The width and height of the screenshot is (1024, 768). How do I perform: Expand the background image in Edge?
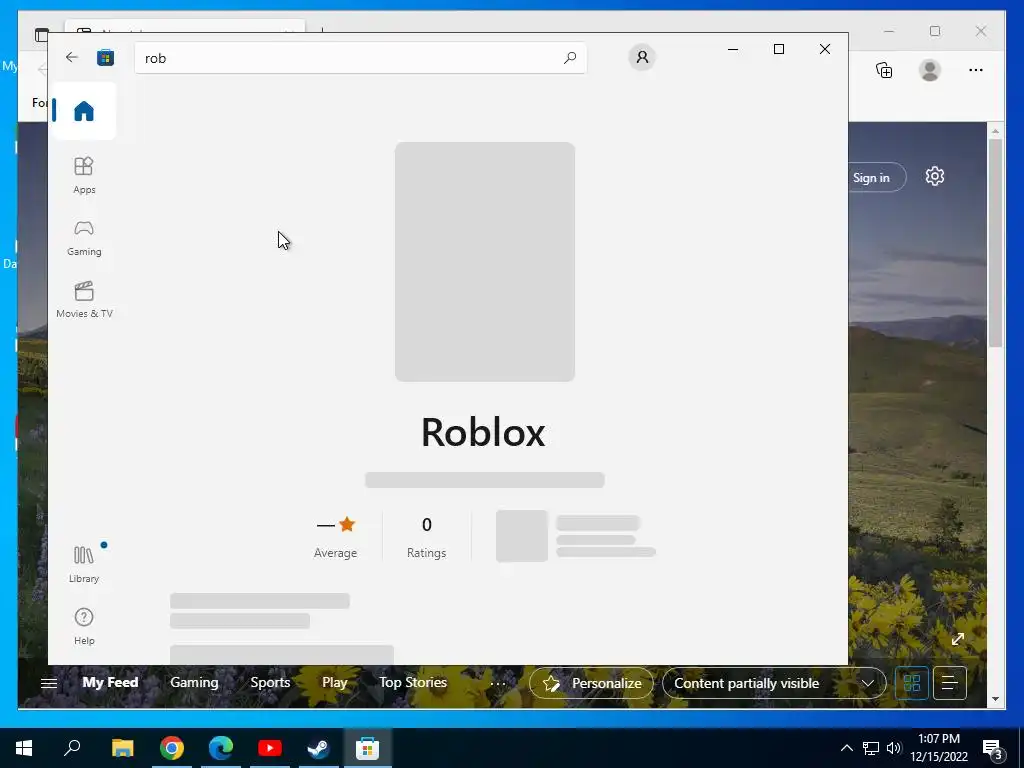click(x=958, y=639)
